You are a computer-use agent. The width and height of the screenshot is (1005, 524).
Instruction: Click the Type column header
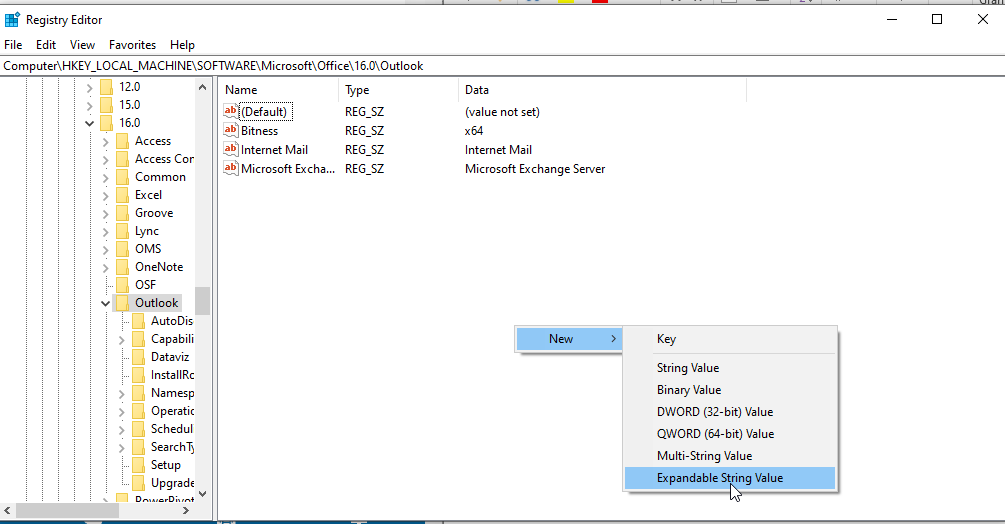point(398,90)
